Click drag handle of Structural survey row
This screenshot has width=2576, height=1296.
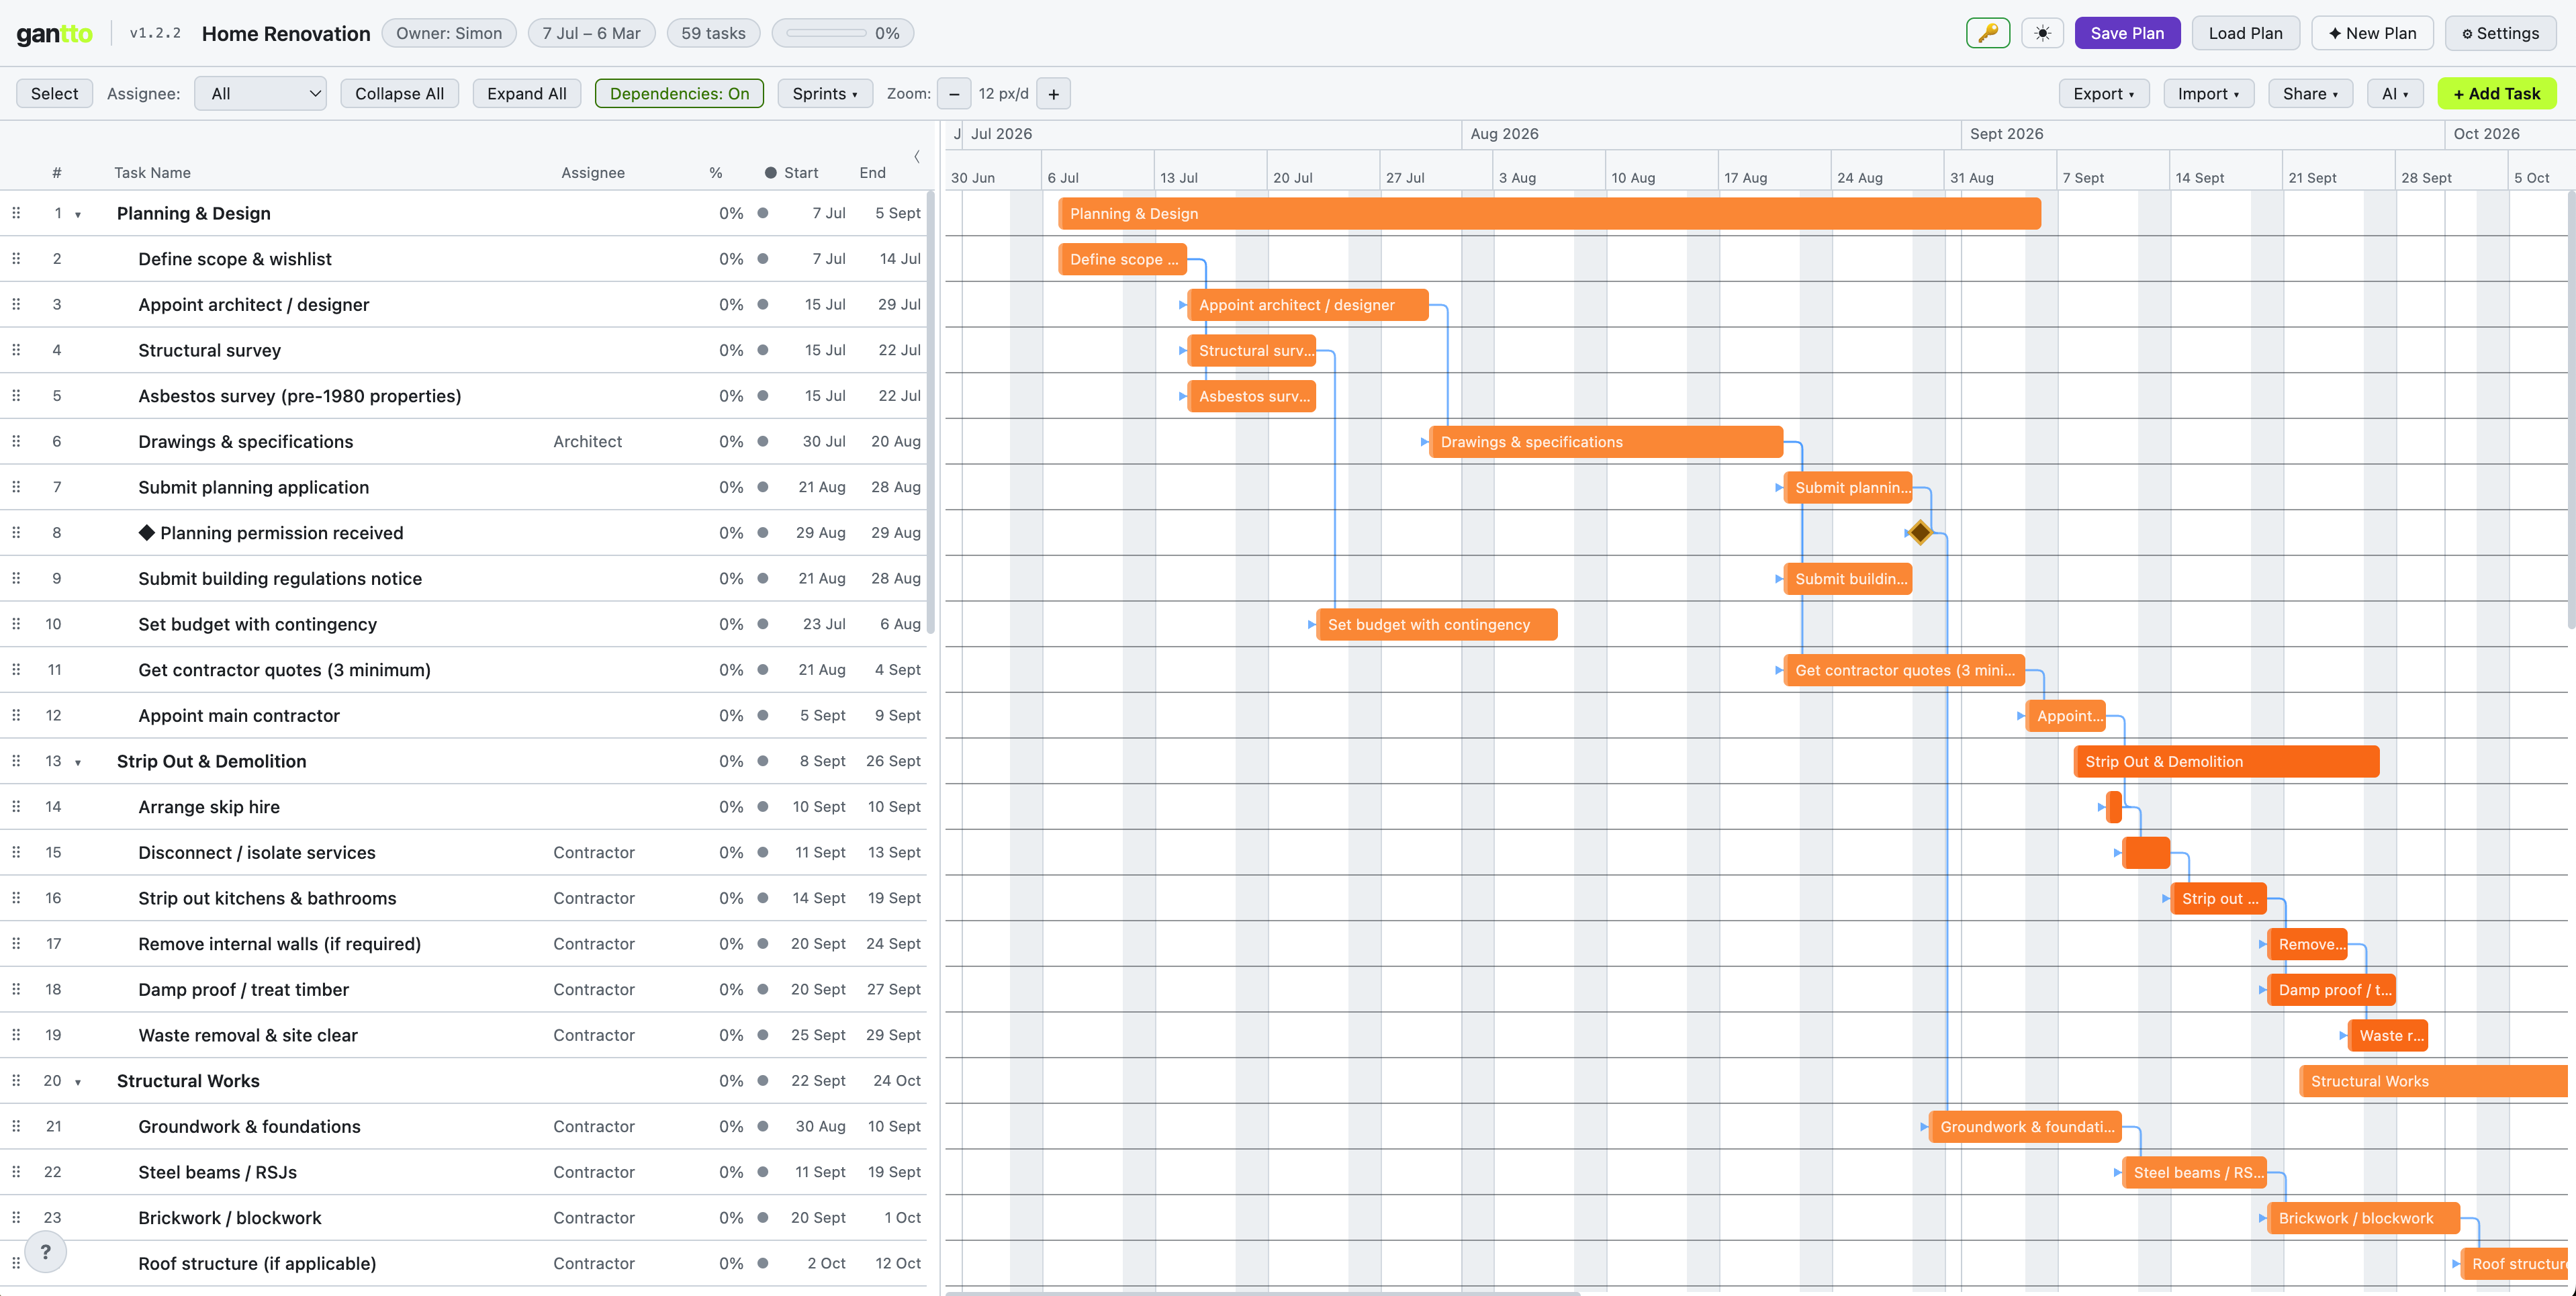point(16,350)
